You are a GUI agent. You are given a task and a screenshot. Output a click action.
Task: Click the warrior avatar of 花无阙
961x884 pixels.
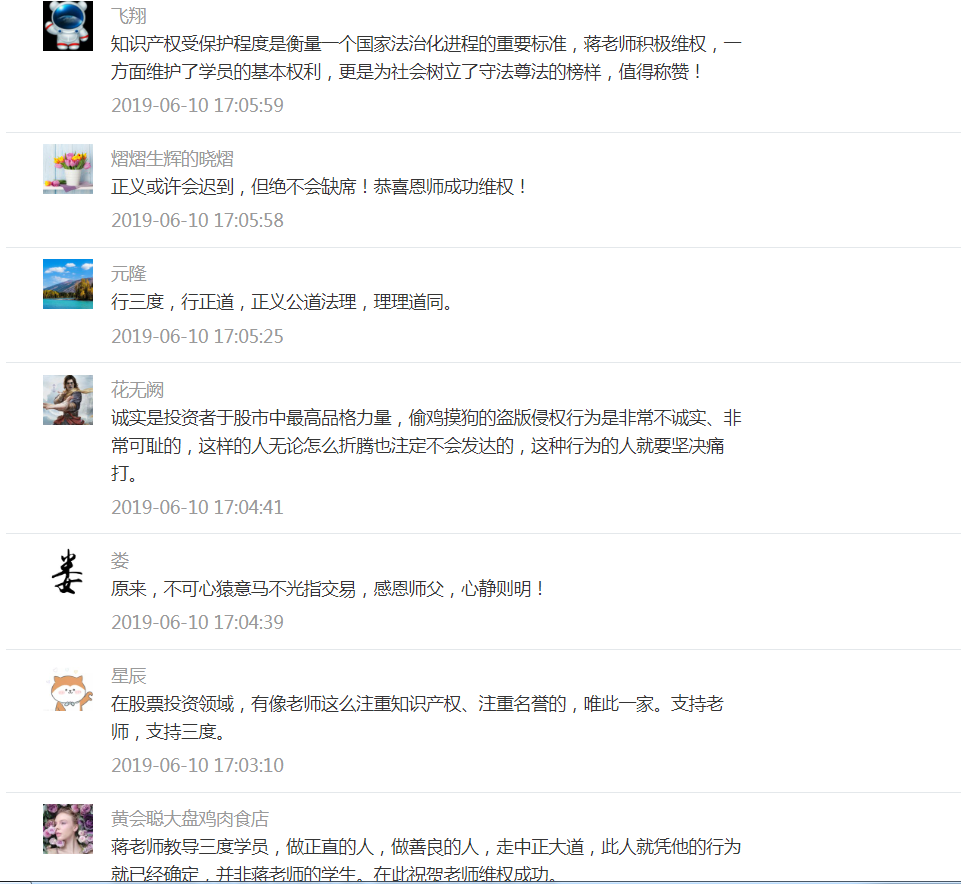[x=68, y=400]
